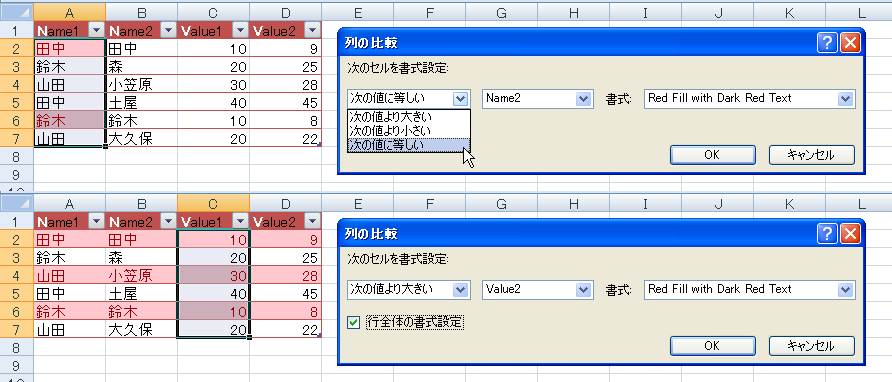The height and width of the screenshot is (382, 892).
Task: Expand Value2 column dropdown in lower dialog
Action: coord(584,290)
